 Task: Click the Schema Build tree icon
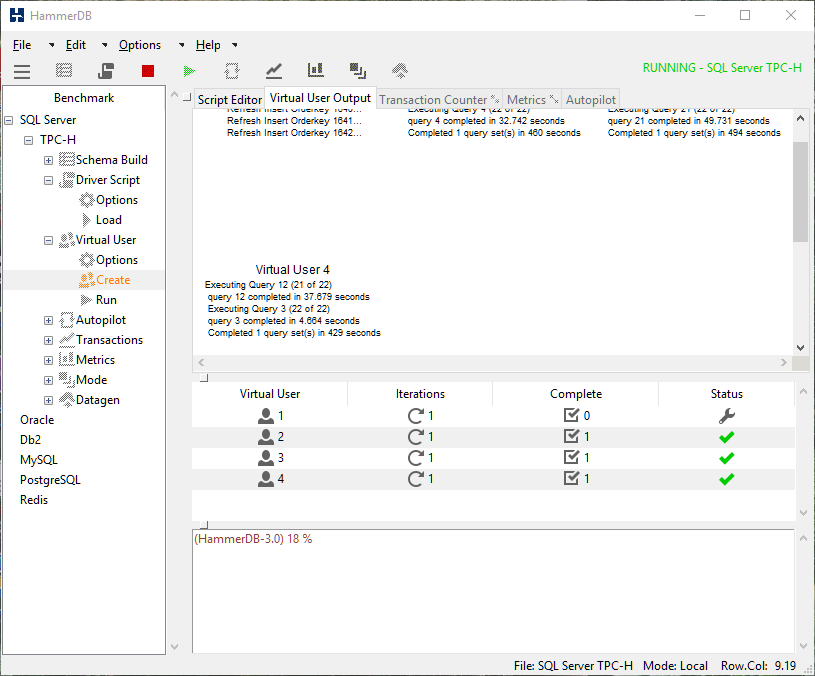(67, 160)
